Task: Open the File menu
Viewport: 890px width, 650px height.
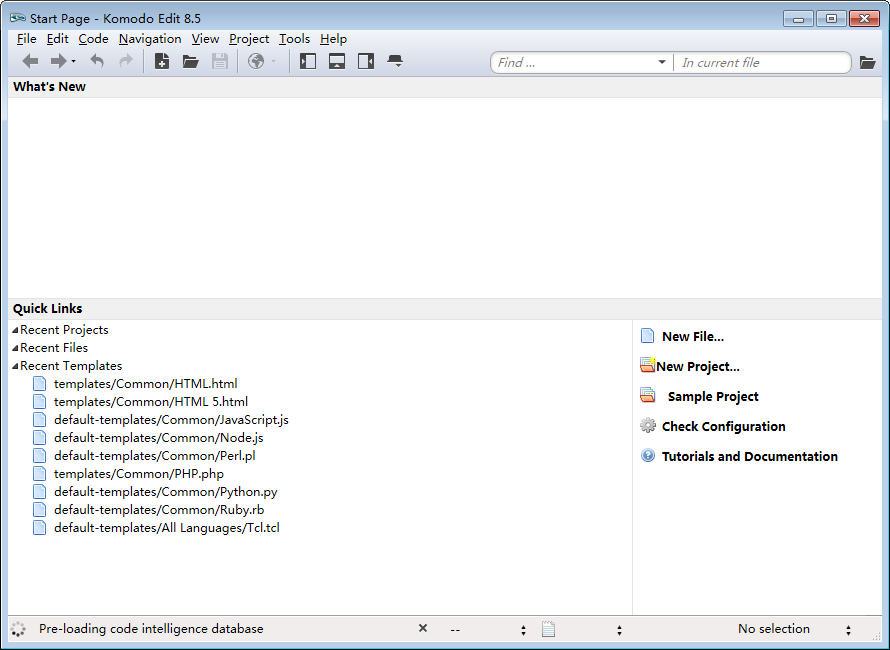Action: click(x=26, y=39)
